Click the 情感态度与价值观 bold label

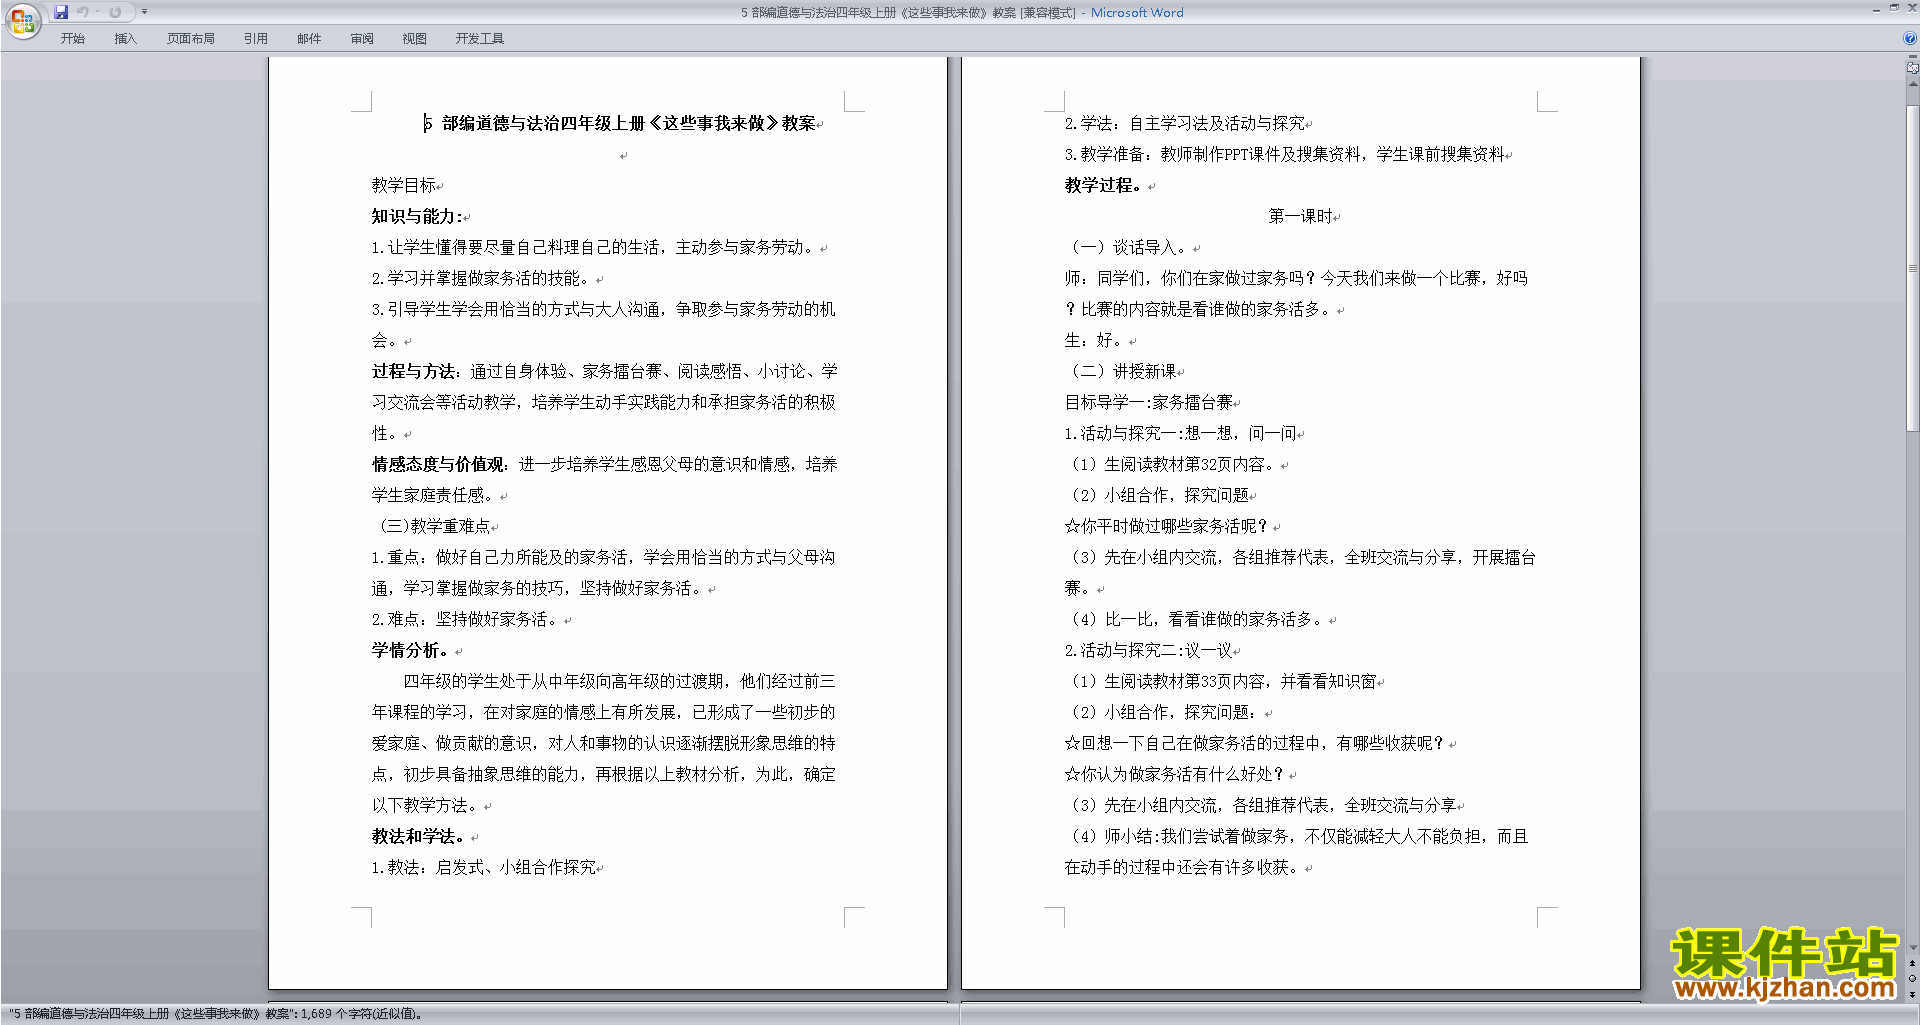438,464
